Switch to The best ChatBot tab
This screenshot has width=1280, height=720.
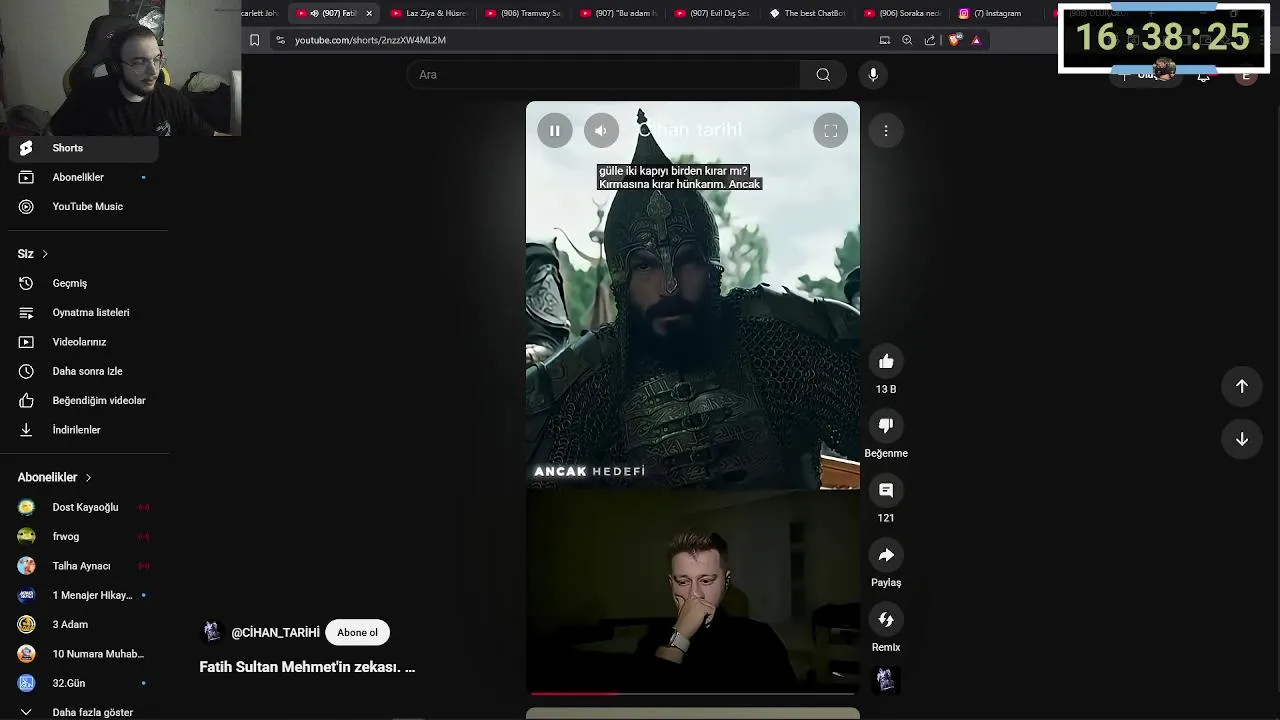(x=808, y=13)
